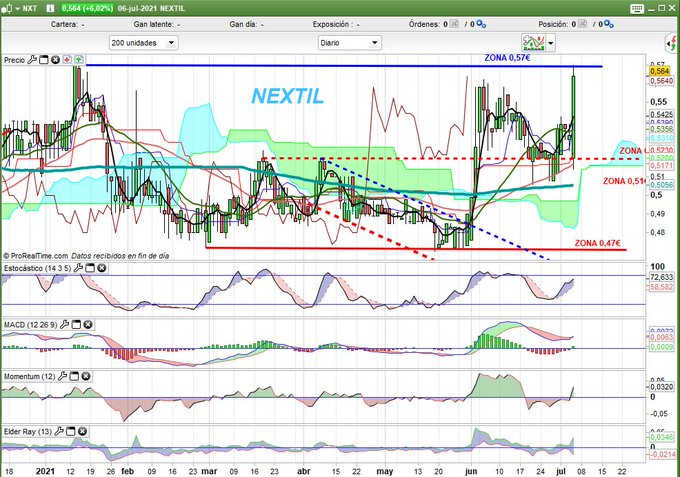Detach the Precio panel window icon

(44, 60)
